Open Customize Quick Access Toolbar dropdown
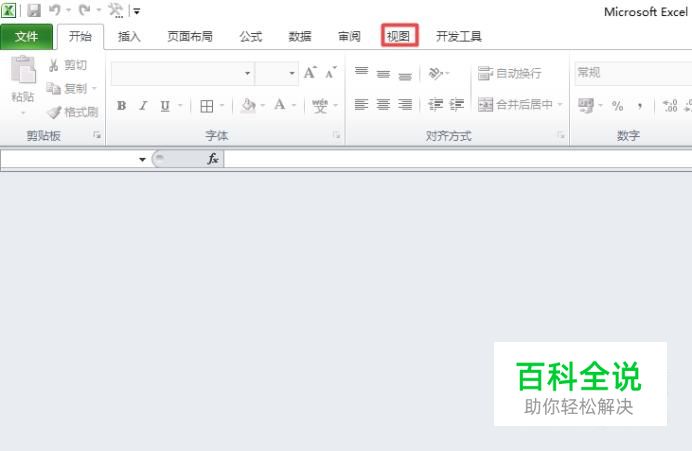 point(137,11)
